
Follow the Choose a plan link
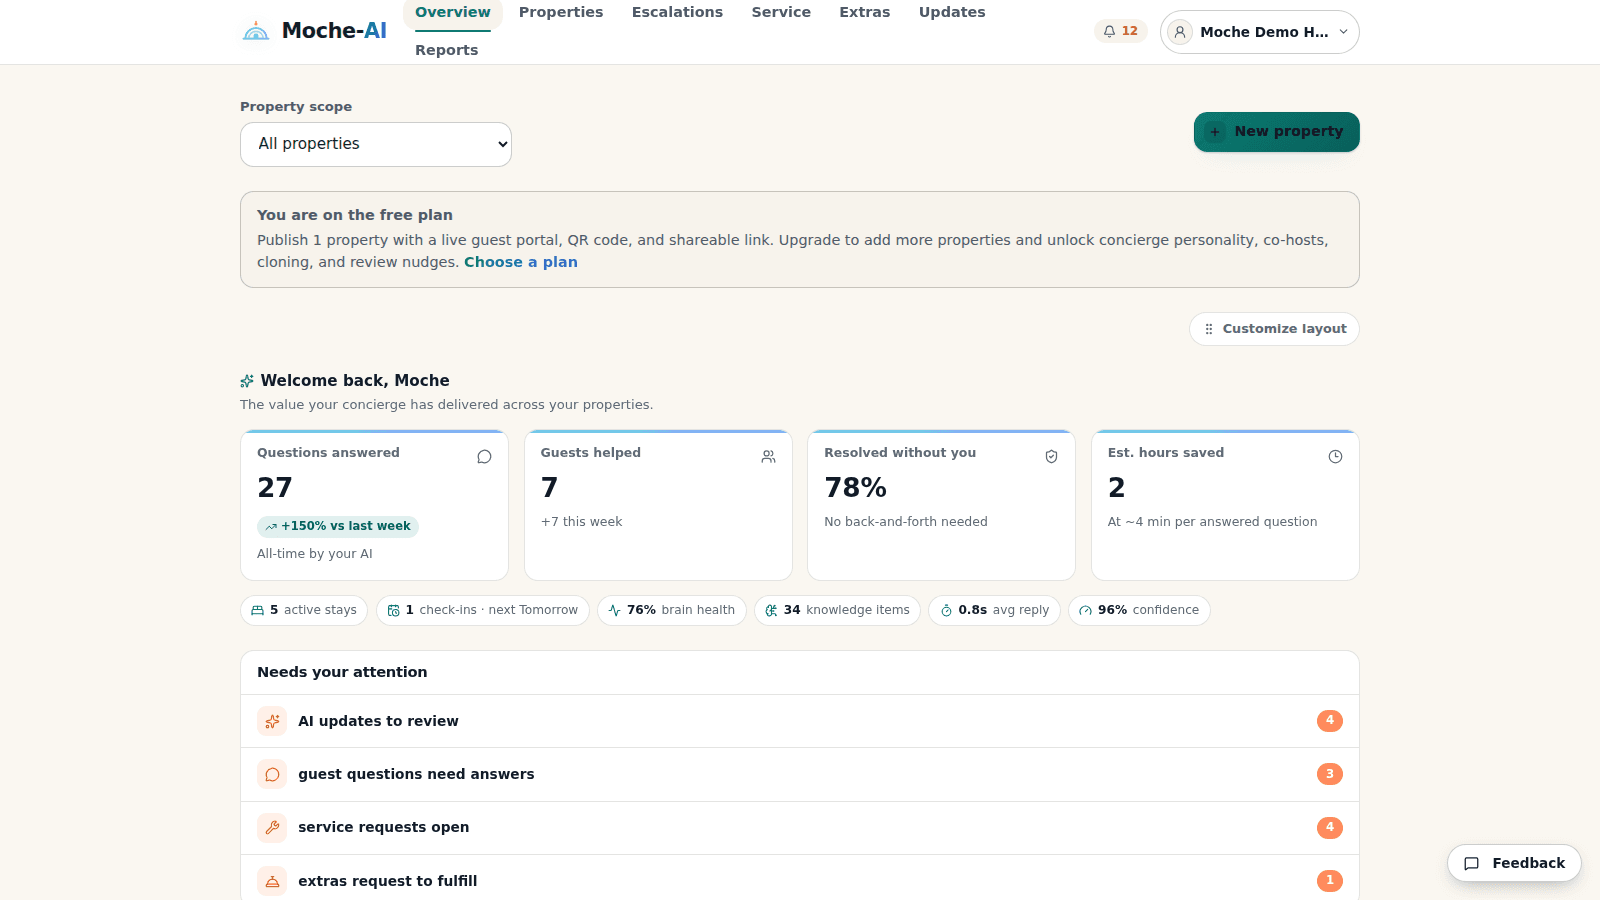pyautogui.click(x=521, y=262)
